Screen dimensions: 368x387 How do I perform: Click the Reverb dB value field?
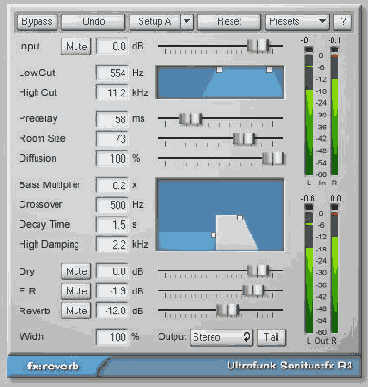click(112, 311)
